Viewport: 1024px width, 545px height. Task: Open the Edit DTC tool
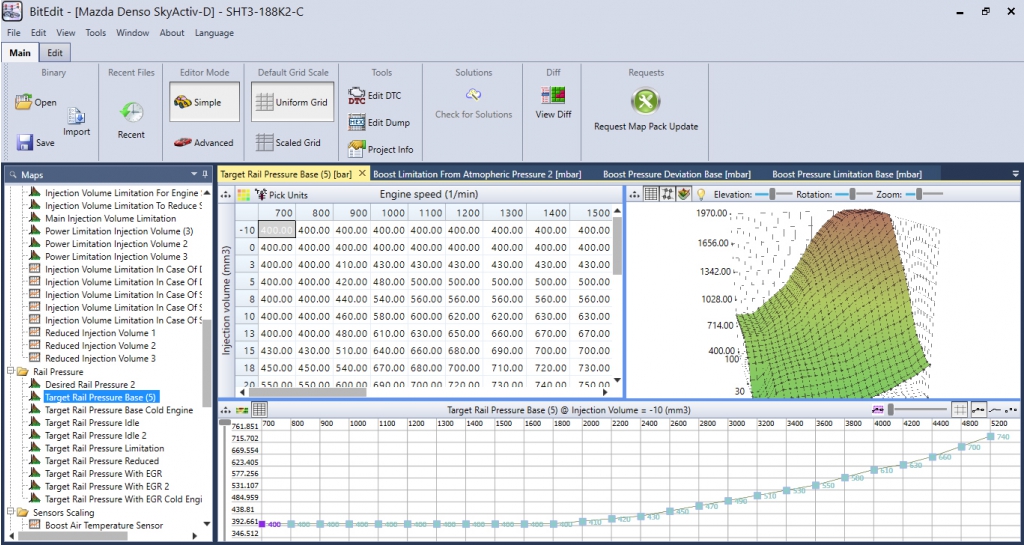[375, 95]
